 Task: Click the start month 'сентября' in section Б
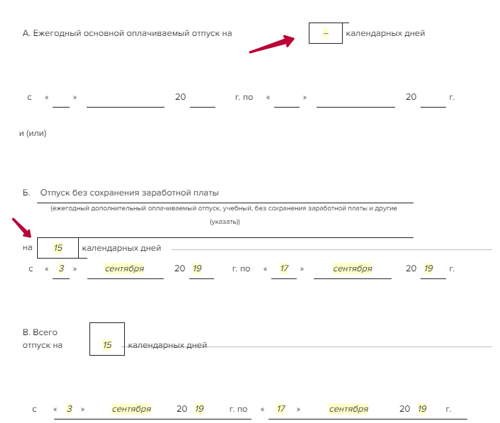click(125, 269)
